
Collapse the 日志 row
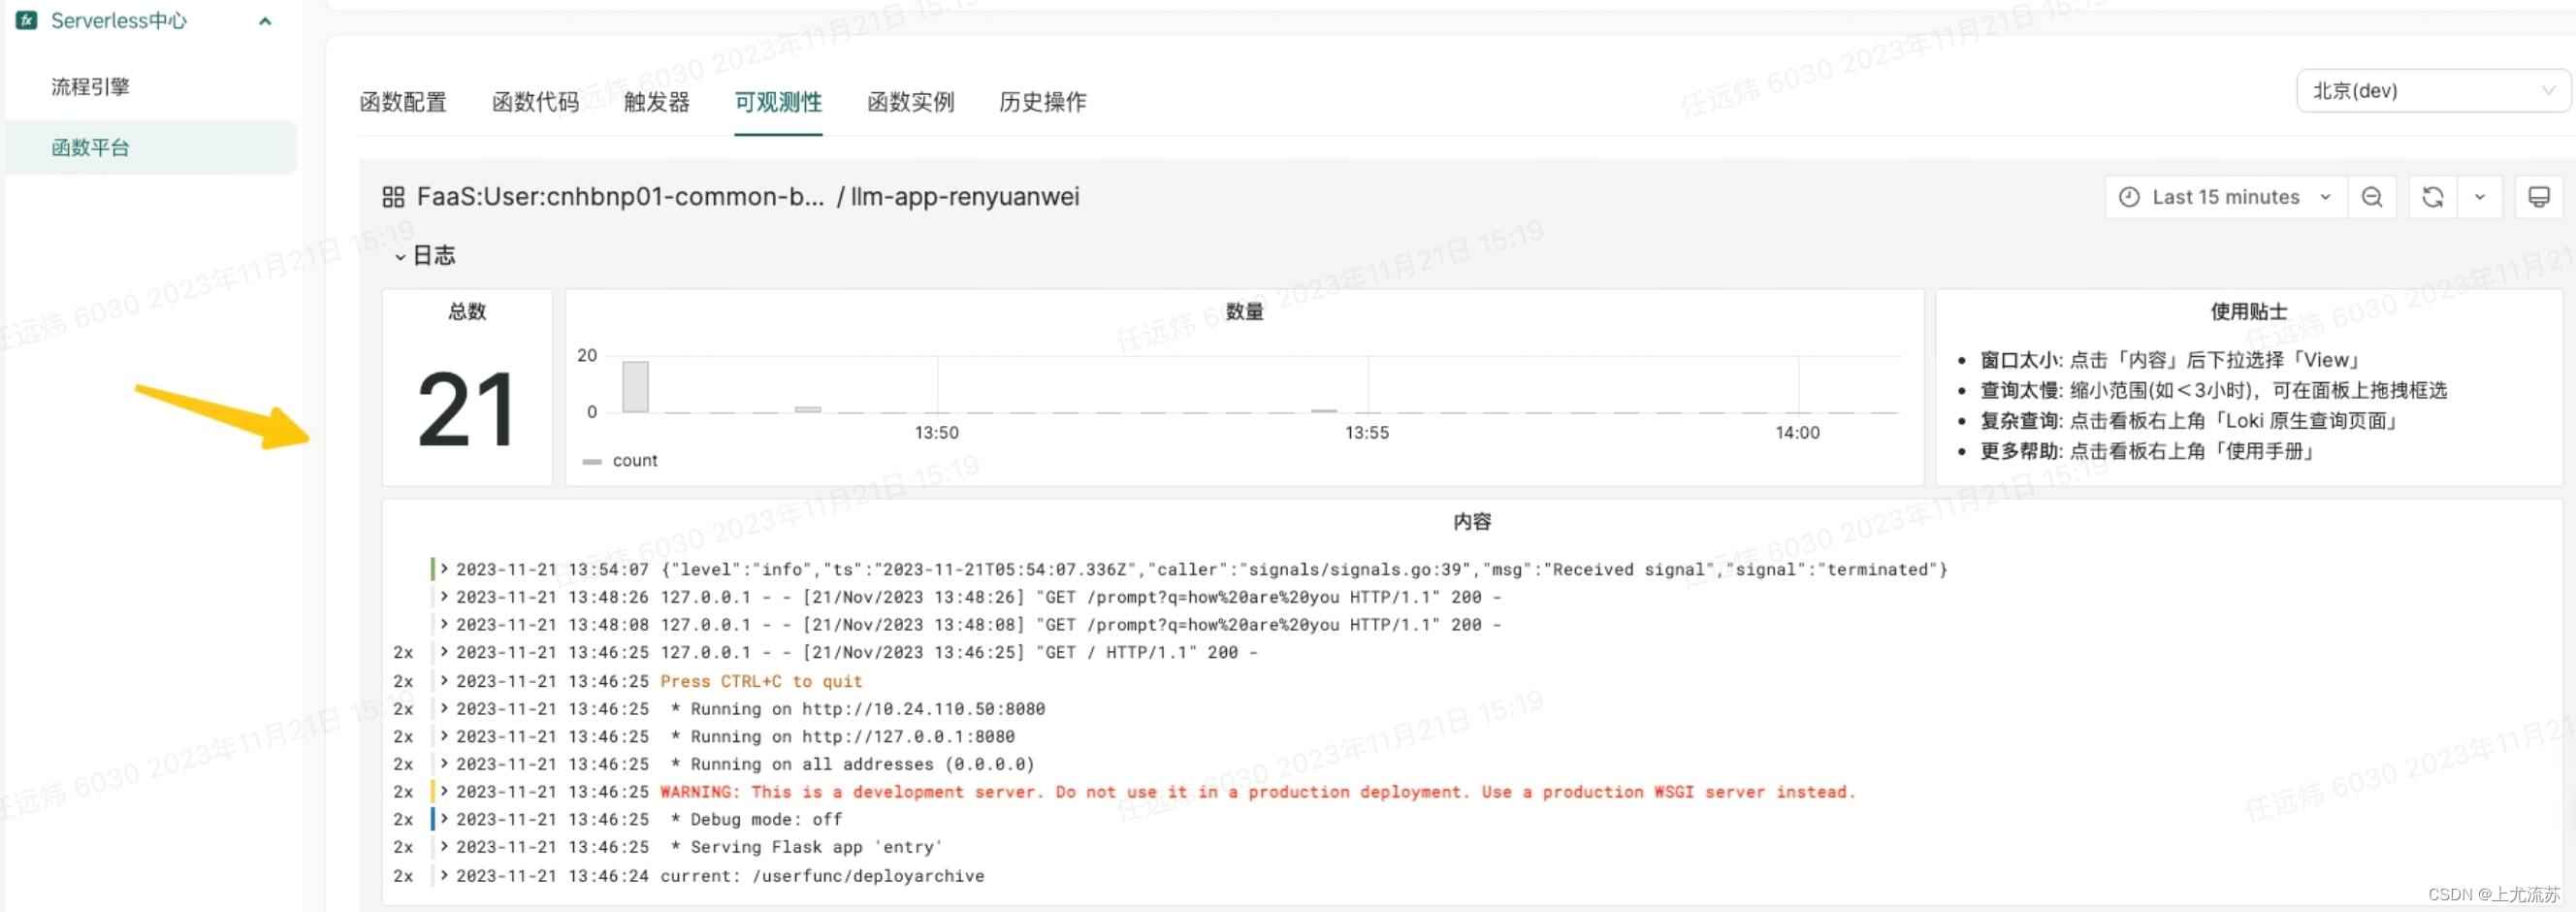(425, 256)
